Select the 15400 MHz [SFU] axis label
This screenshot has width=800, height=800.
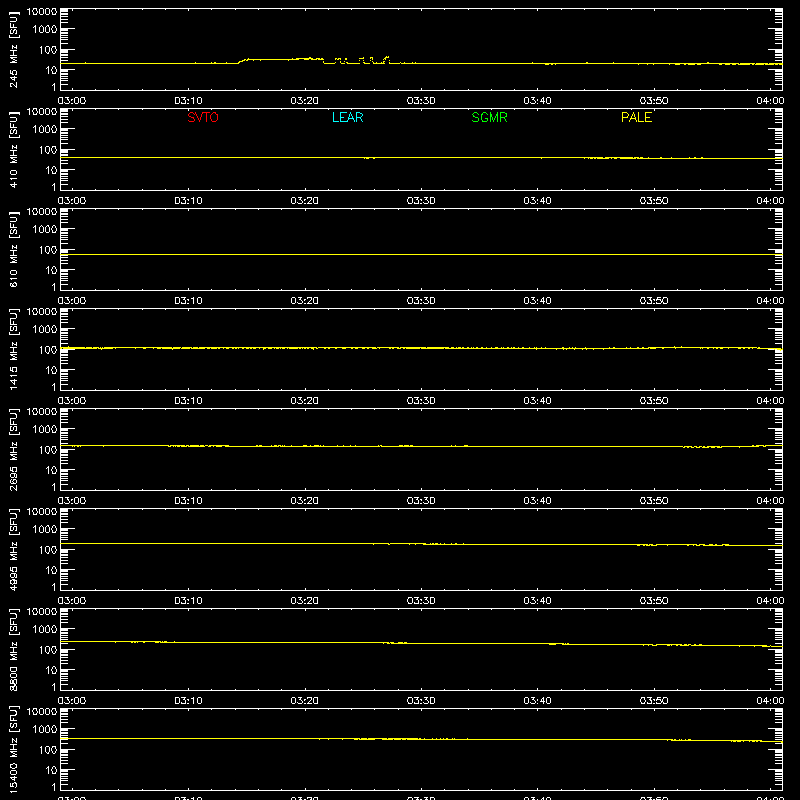pyautogui.click(x=13, y=749)
